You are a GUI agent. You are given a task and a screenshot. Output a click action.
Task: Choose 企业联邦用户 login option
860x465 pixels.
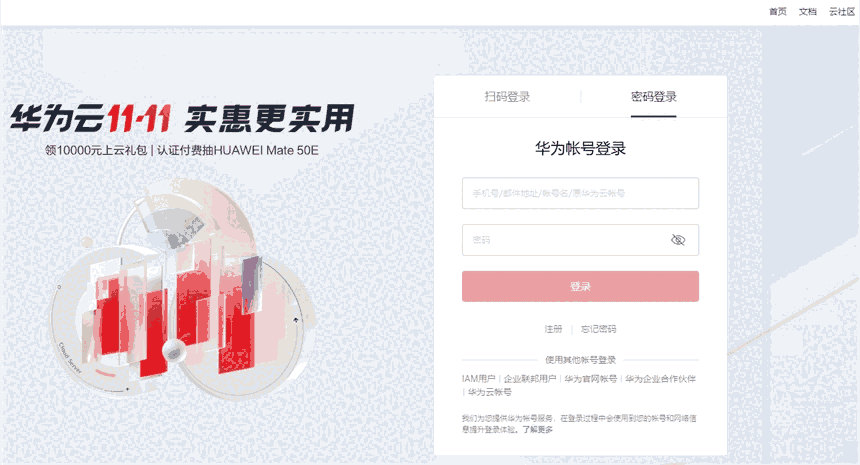[x=530, y=379]
